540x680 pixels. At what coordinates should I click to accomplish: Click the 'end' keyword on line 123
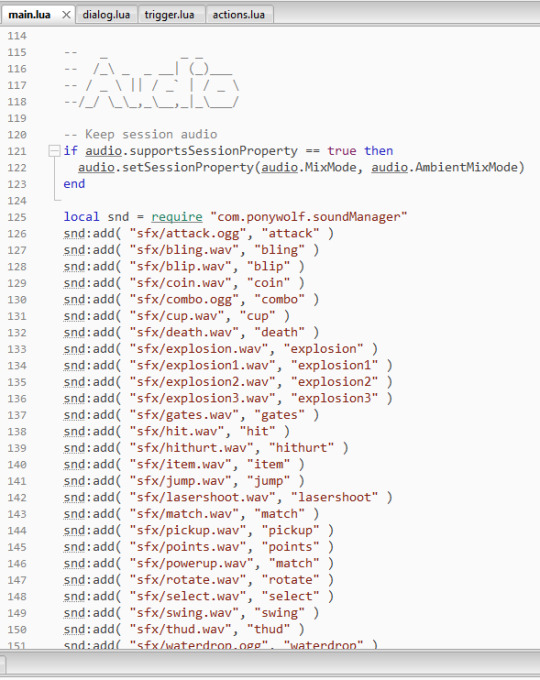[x=74, y=184]
